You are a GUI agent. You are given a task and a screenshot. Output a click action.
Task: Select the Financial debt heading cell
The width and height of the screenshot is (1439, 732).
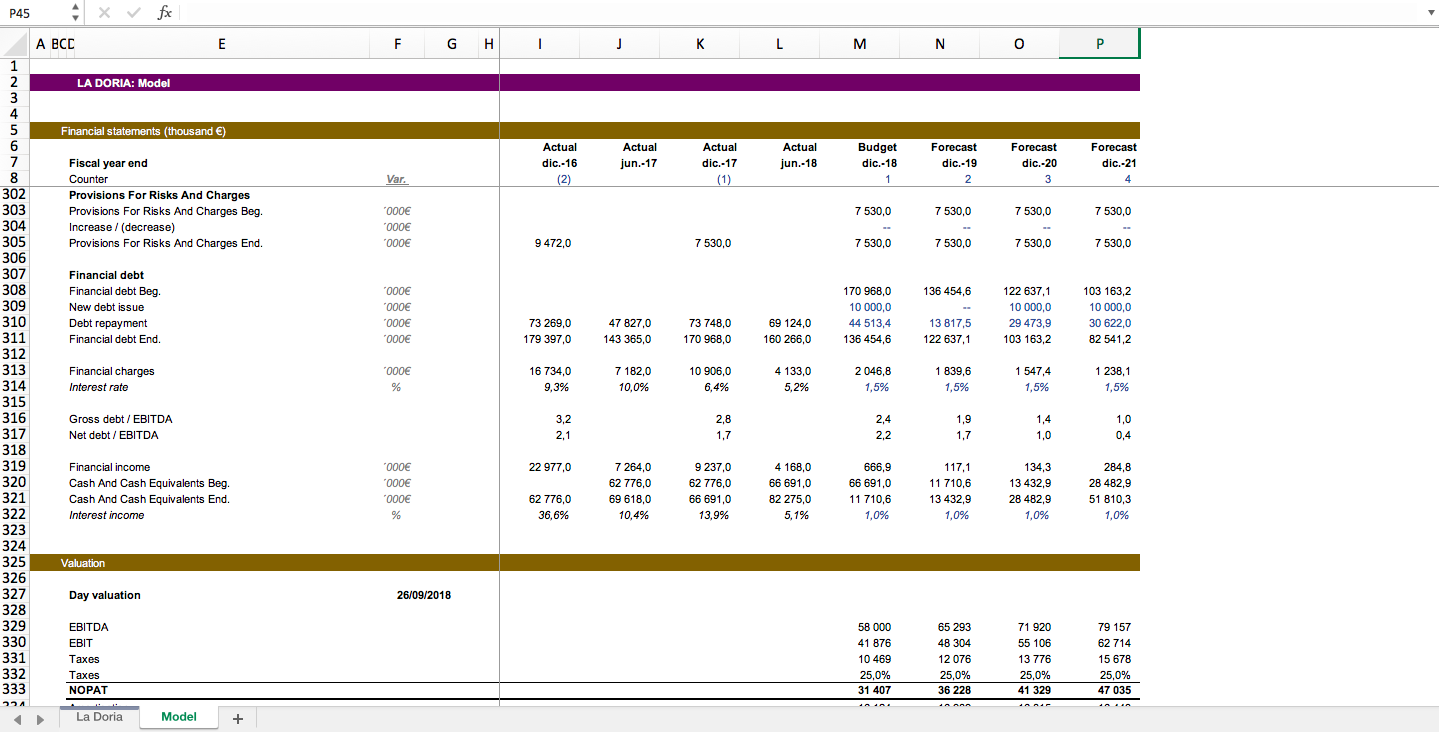point(106,275)
